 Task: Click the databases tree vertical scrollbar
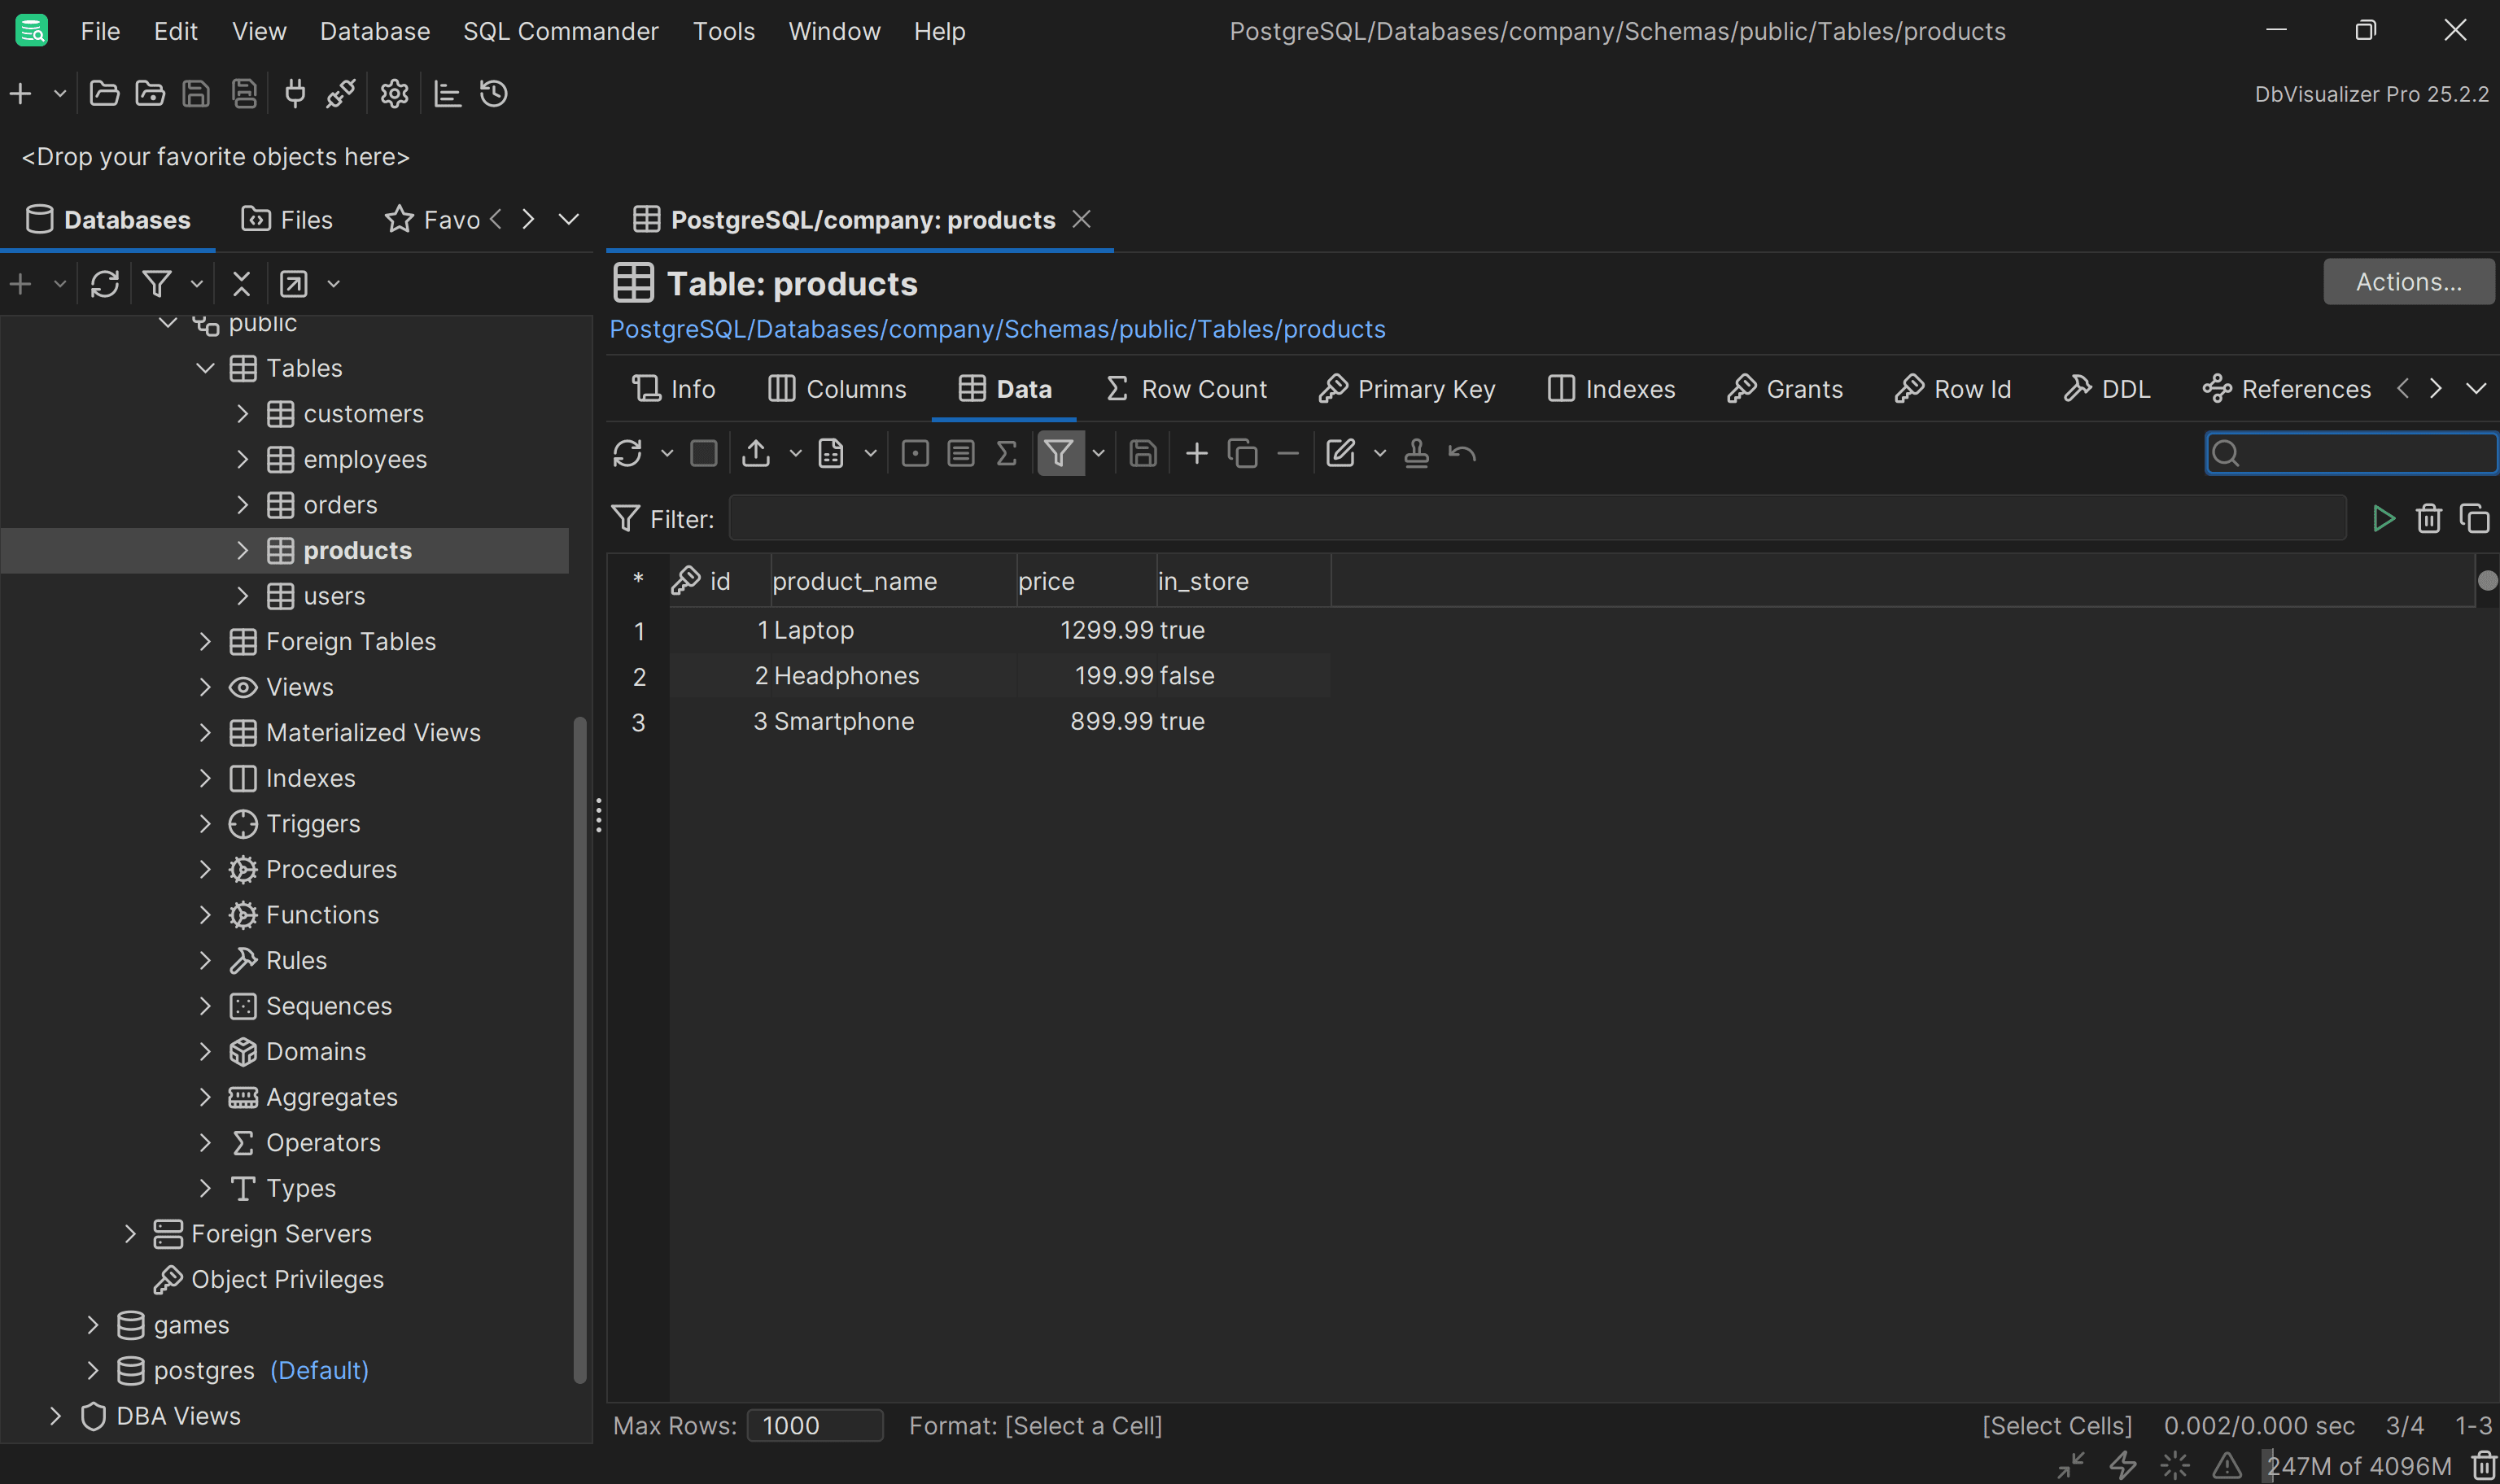pyautogui.click(x=579, y=1050)
